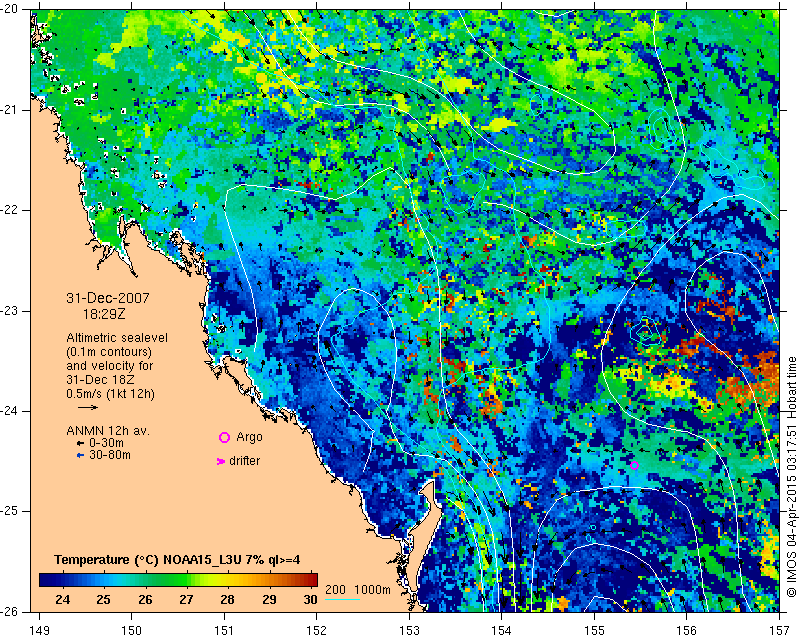Screen dimensions: 800x640
Task: Click the blue 30-80m ANMN arrow icon
Action: tap(80, 455)
